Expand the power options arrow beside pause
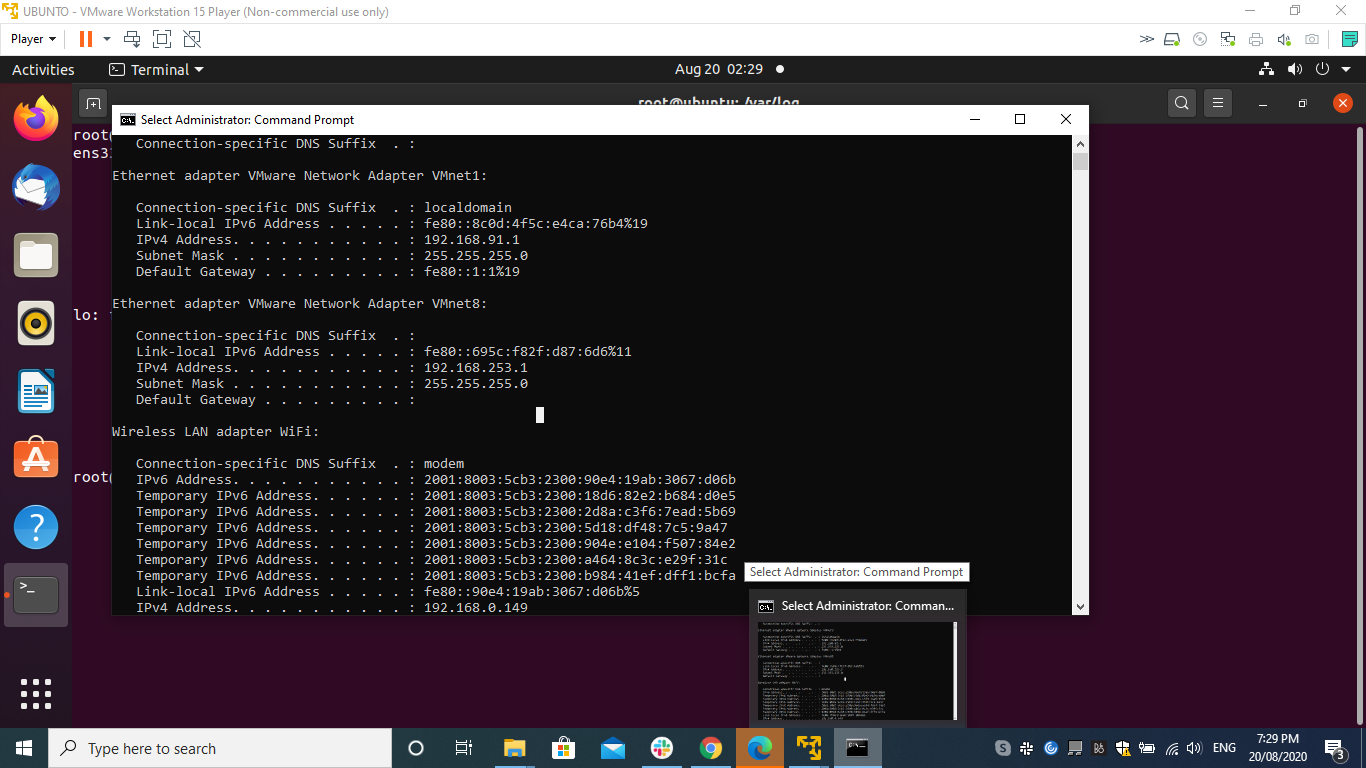The image size is (1366, 768). (x=107, y=39)
